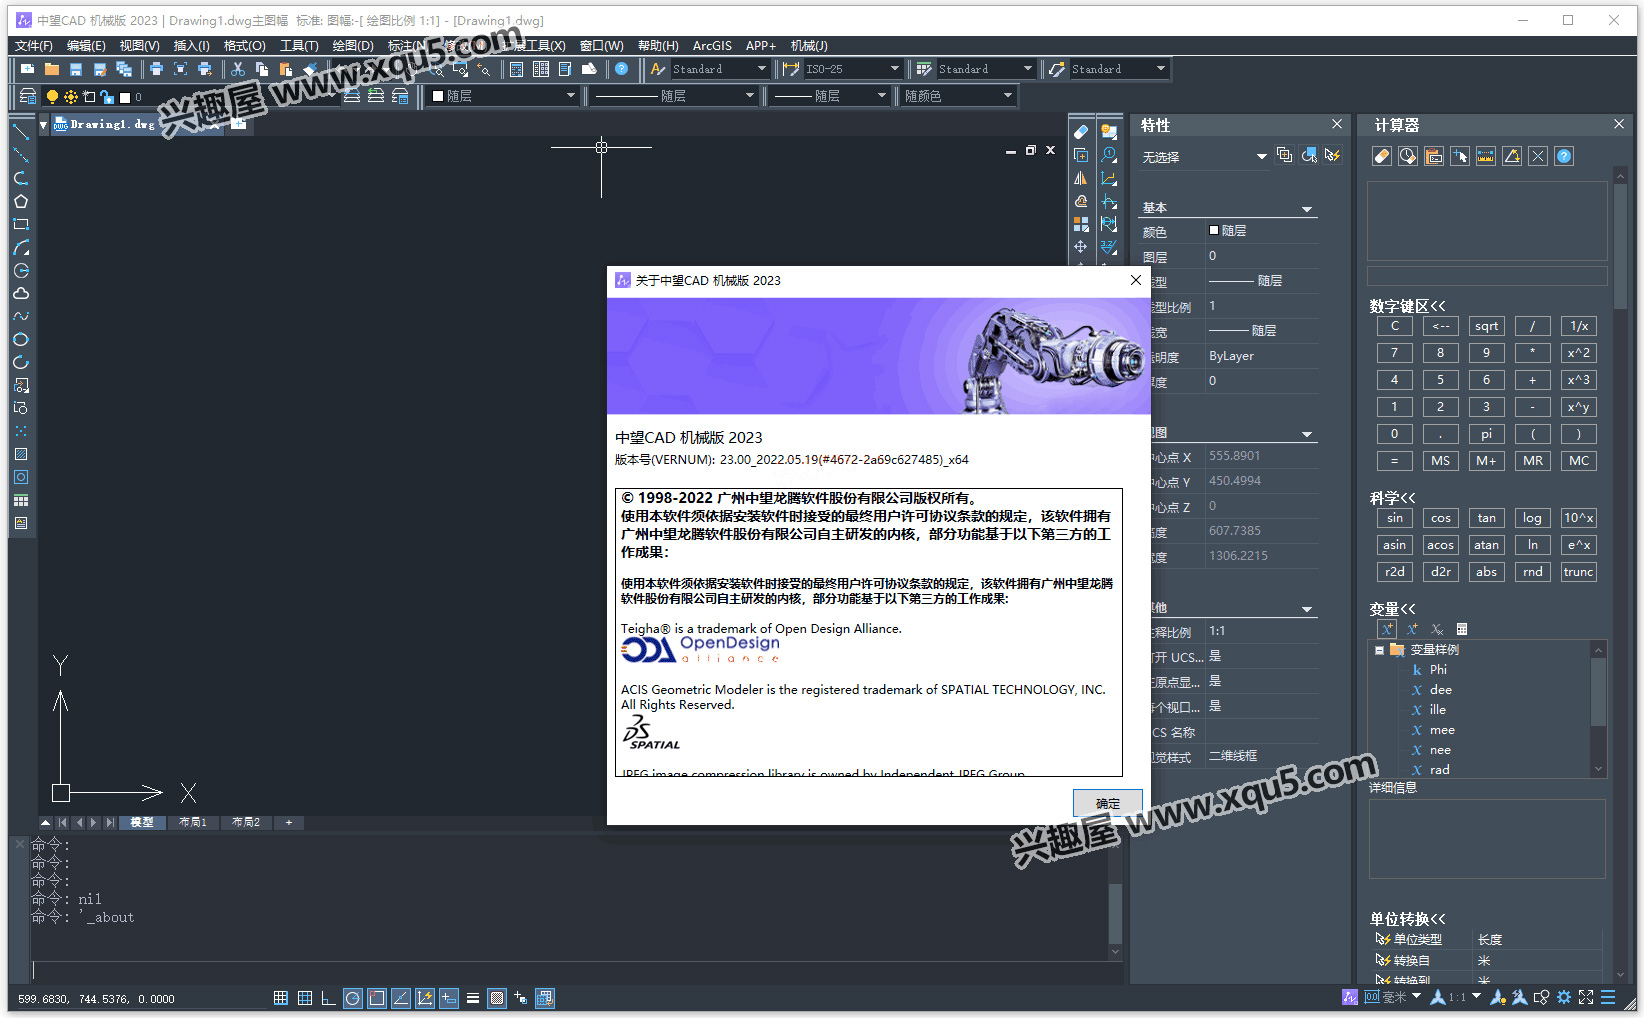The height and width of the screenshot is (1018, 1644).
Task: Toggle Lineweight display in status bar
Action: point(473,998)
